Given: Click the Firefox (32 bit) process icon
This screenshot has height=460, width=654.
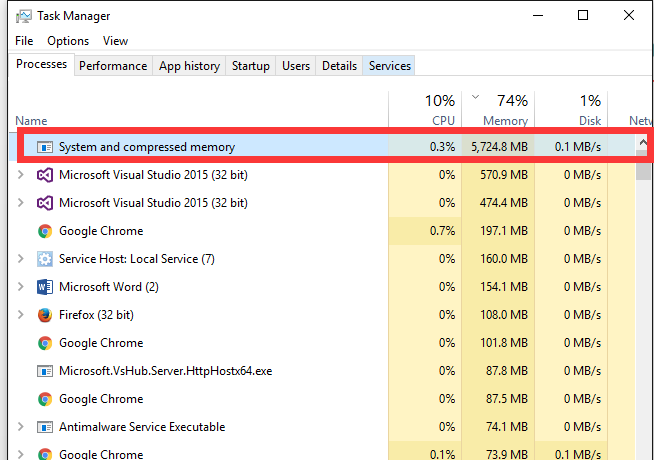Looking at the screenshot, I should point(45,315).
